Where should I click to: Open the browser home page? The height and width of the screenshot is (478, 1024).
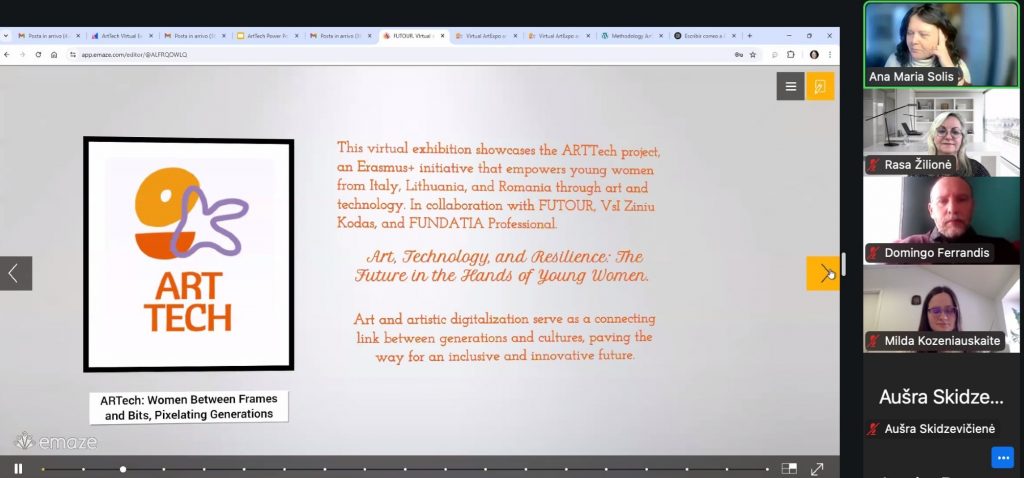54,55
